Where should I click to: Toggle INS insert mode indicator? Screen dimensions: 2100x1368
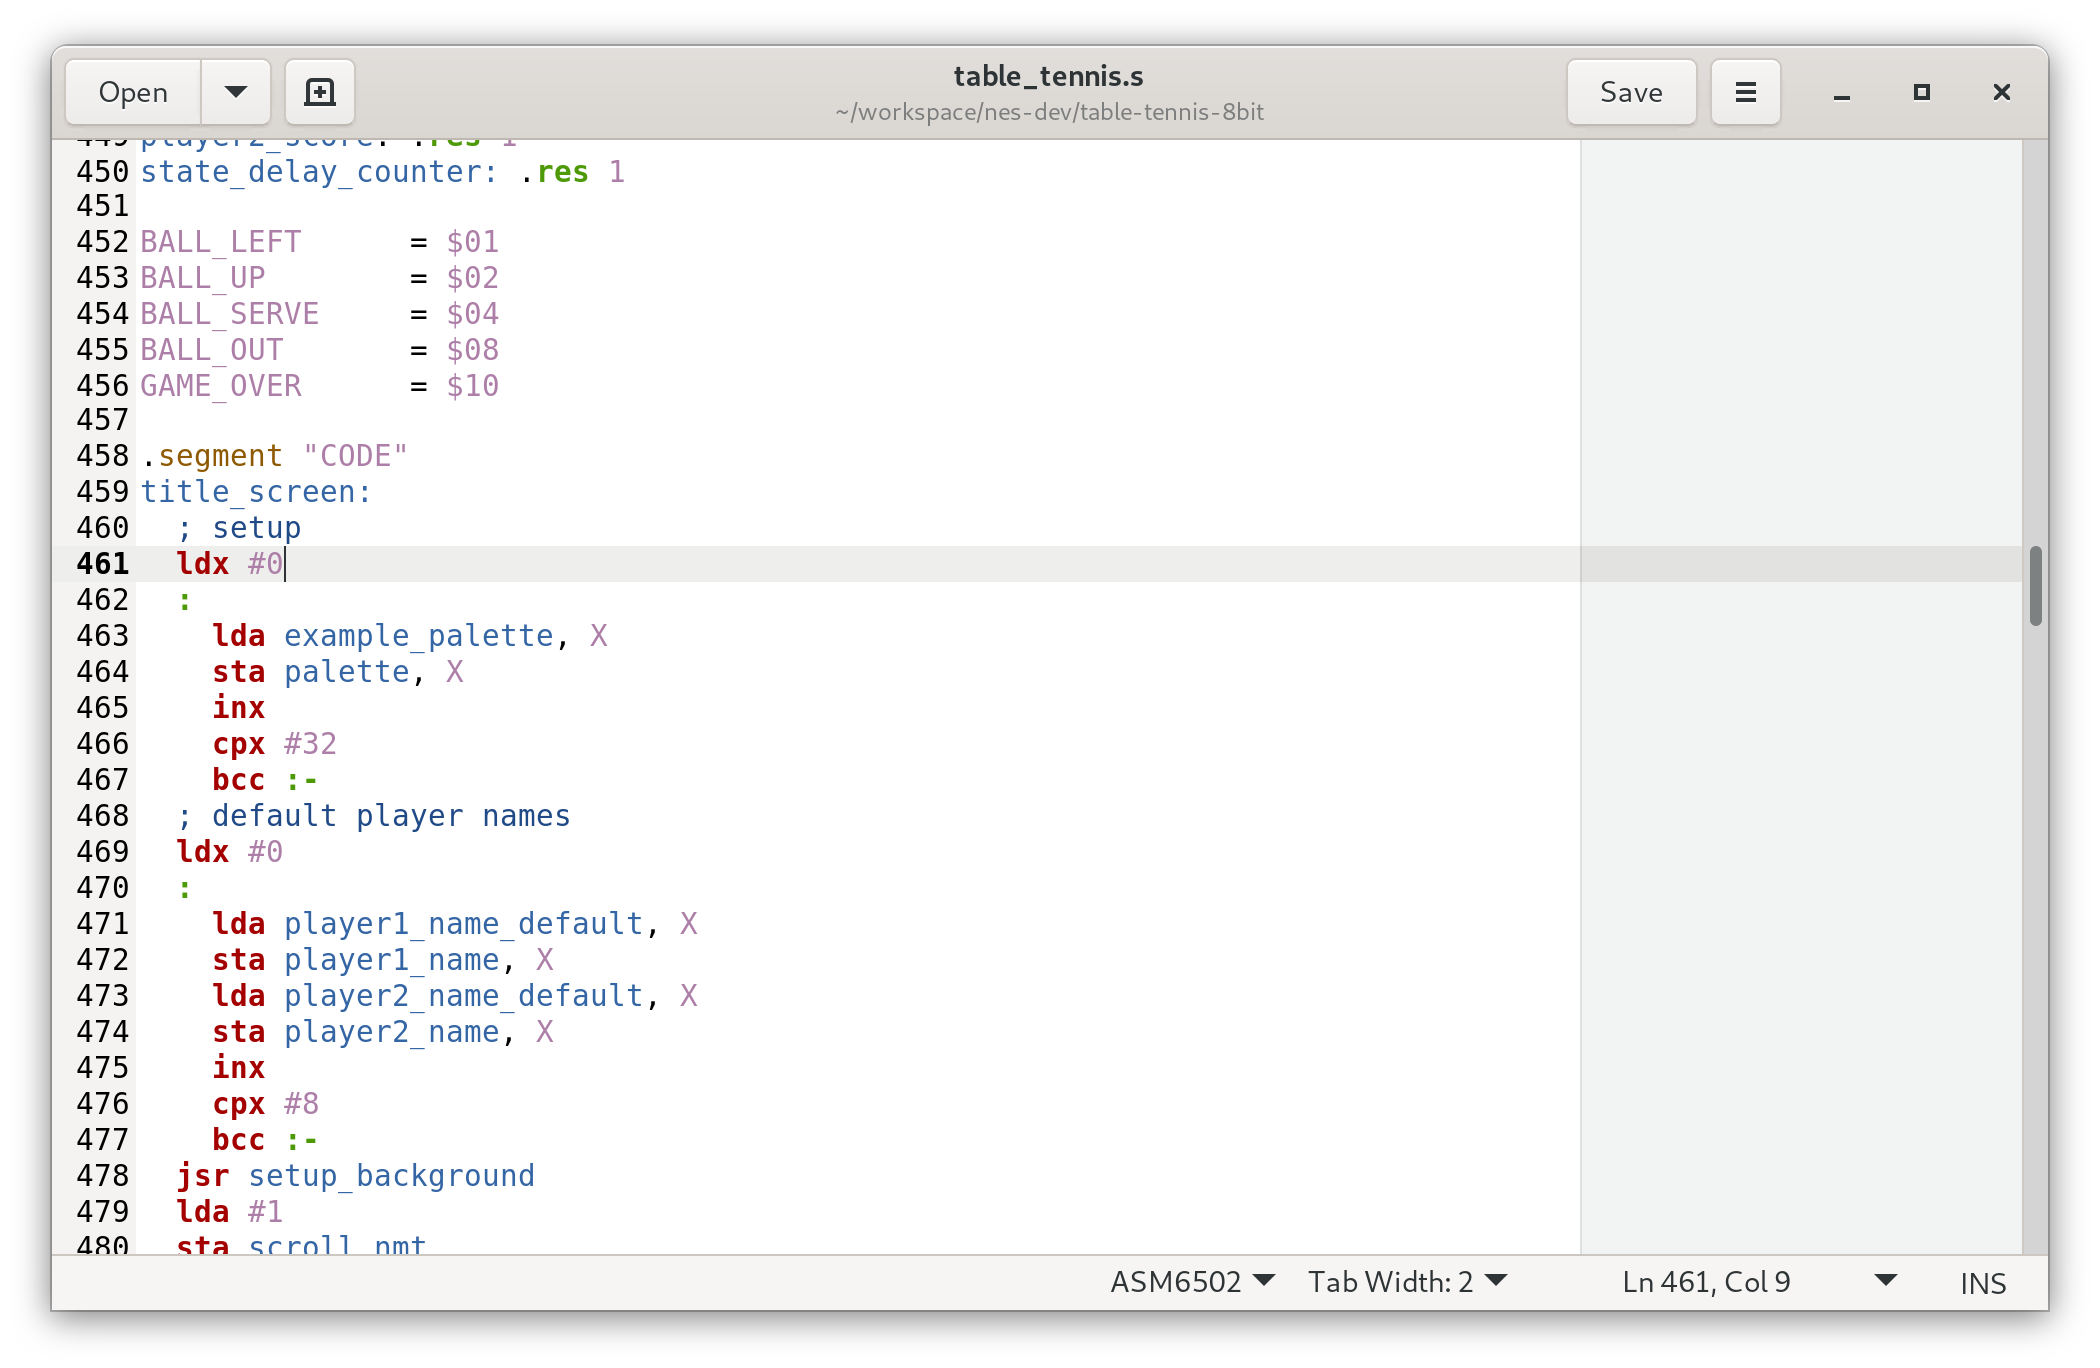tap(1982, 1283)
